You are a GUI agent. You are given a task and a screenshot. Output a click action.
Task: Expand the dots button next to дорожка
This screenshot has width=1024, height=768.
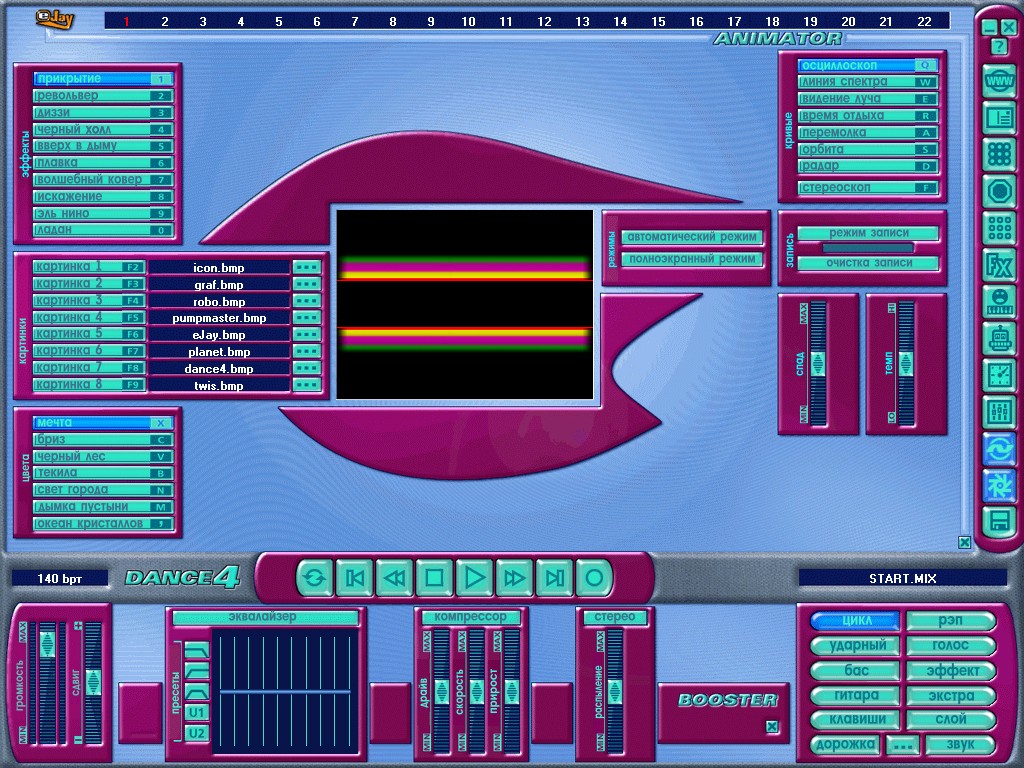tap(903, 745)
